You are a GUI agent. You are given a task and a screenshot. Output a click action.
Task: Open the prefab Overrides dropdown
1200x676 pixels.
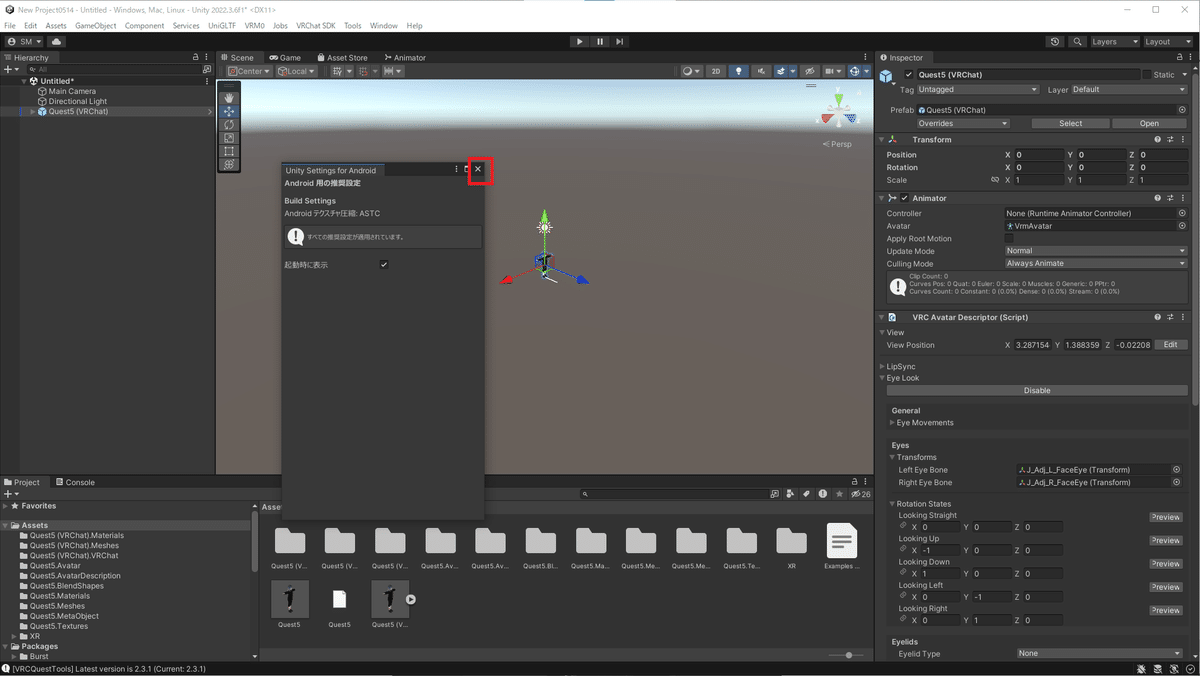pyautogui.click(x=964, y=124)
